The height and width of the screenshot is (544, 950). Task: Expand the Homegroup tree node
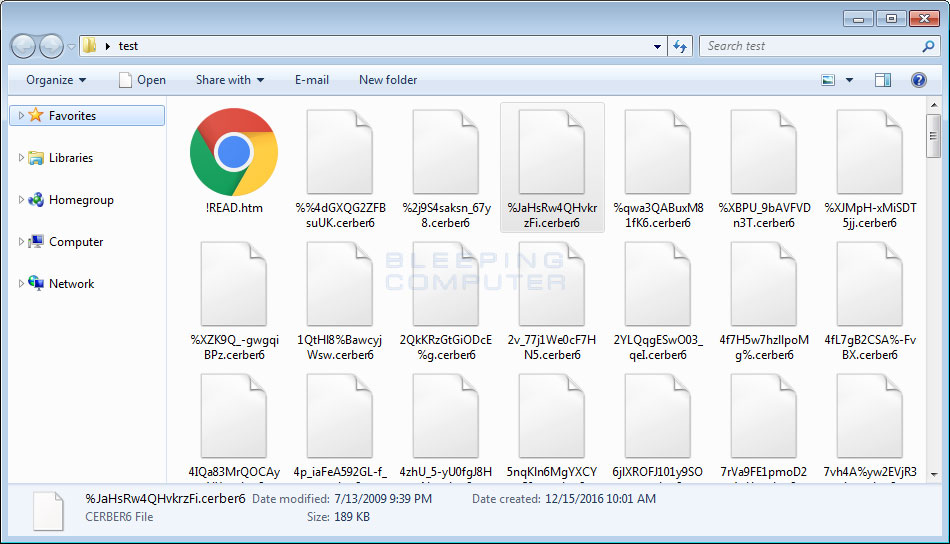pyautogui.click(x=21, y=199)
